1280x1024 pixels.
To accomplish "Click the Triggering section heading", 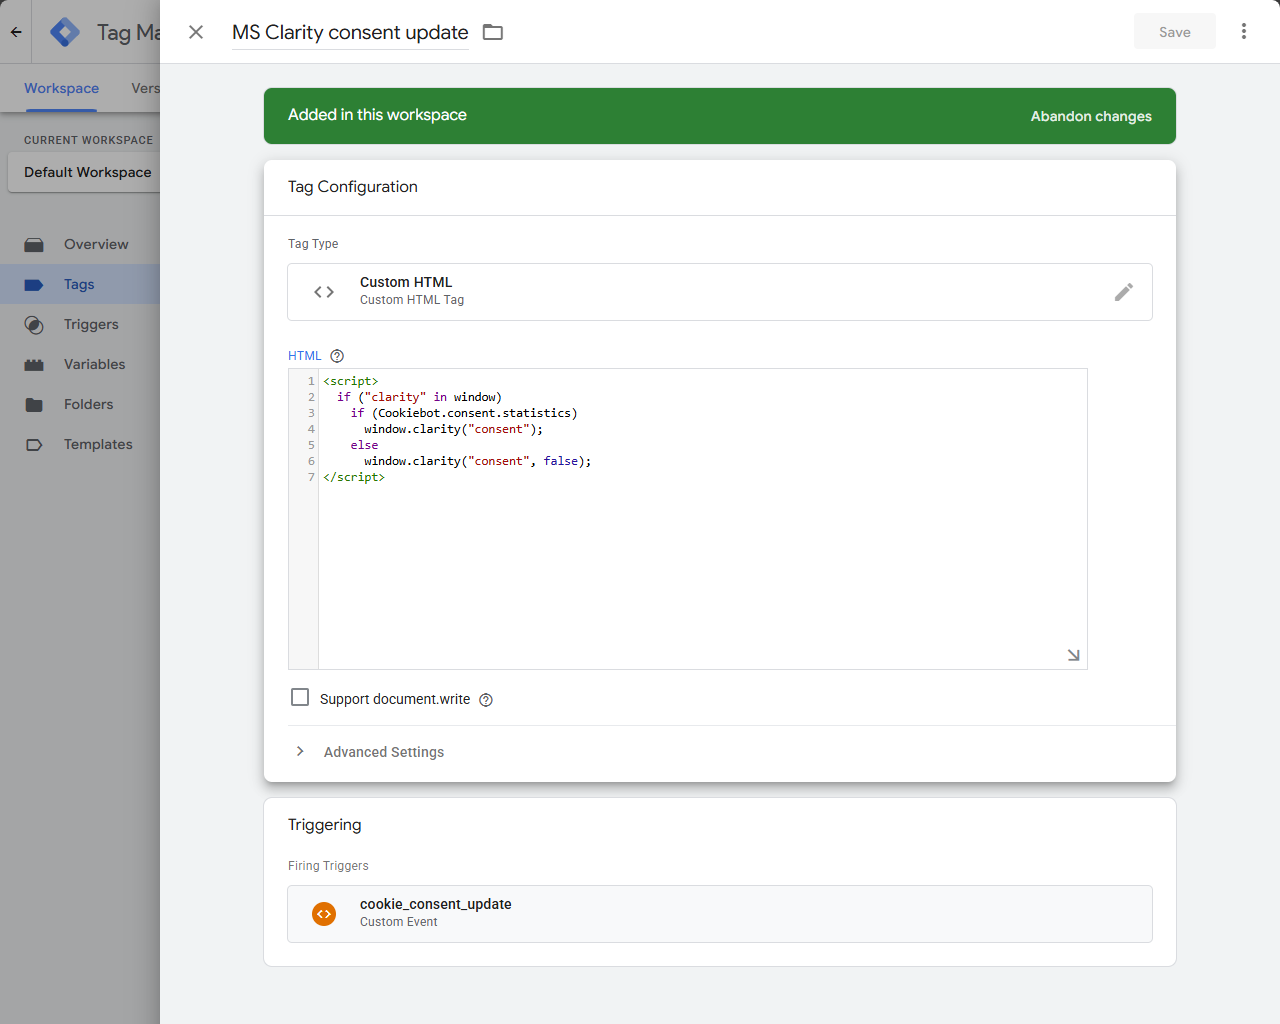I will tap(325, 824).
